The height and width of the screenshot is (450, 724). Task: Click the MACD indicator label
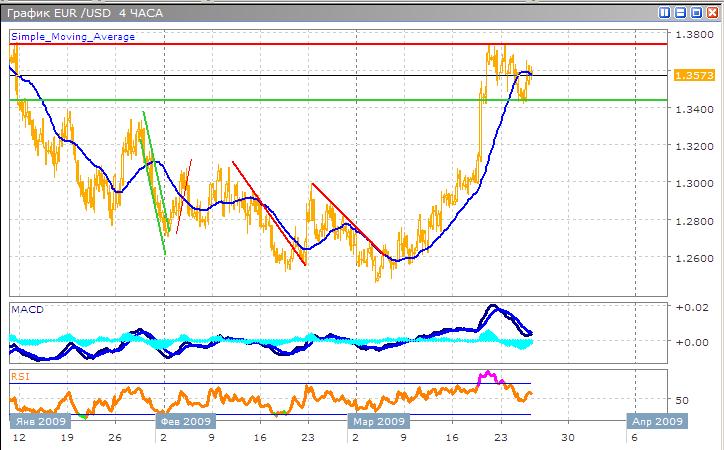[x=28, y=310]
